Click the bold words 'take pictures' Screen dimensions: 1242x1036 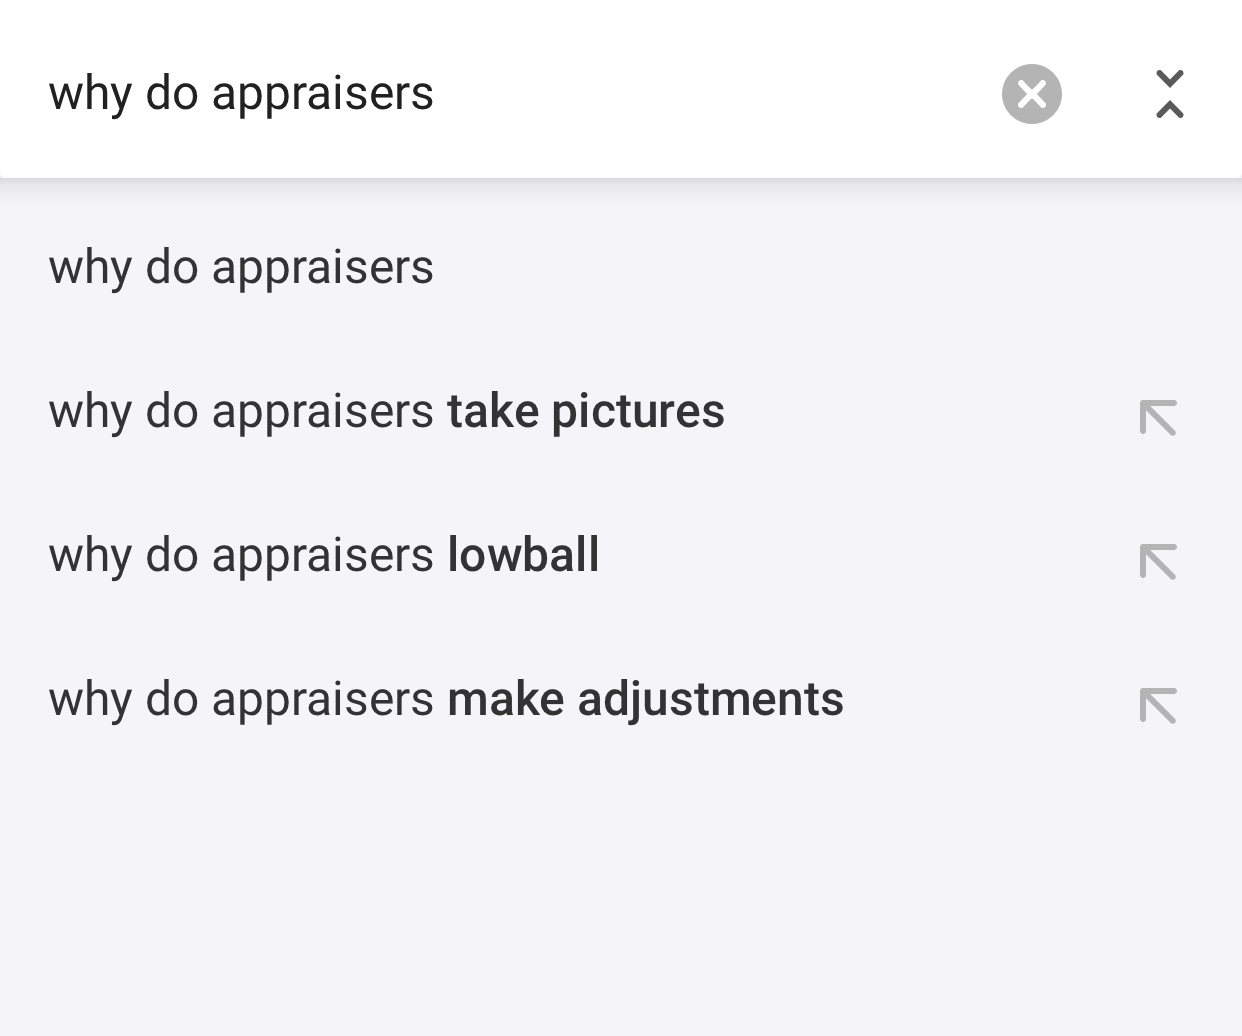click(x=586, y=411)
